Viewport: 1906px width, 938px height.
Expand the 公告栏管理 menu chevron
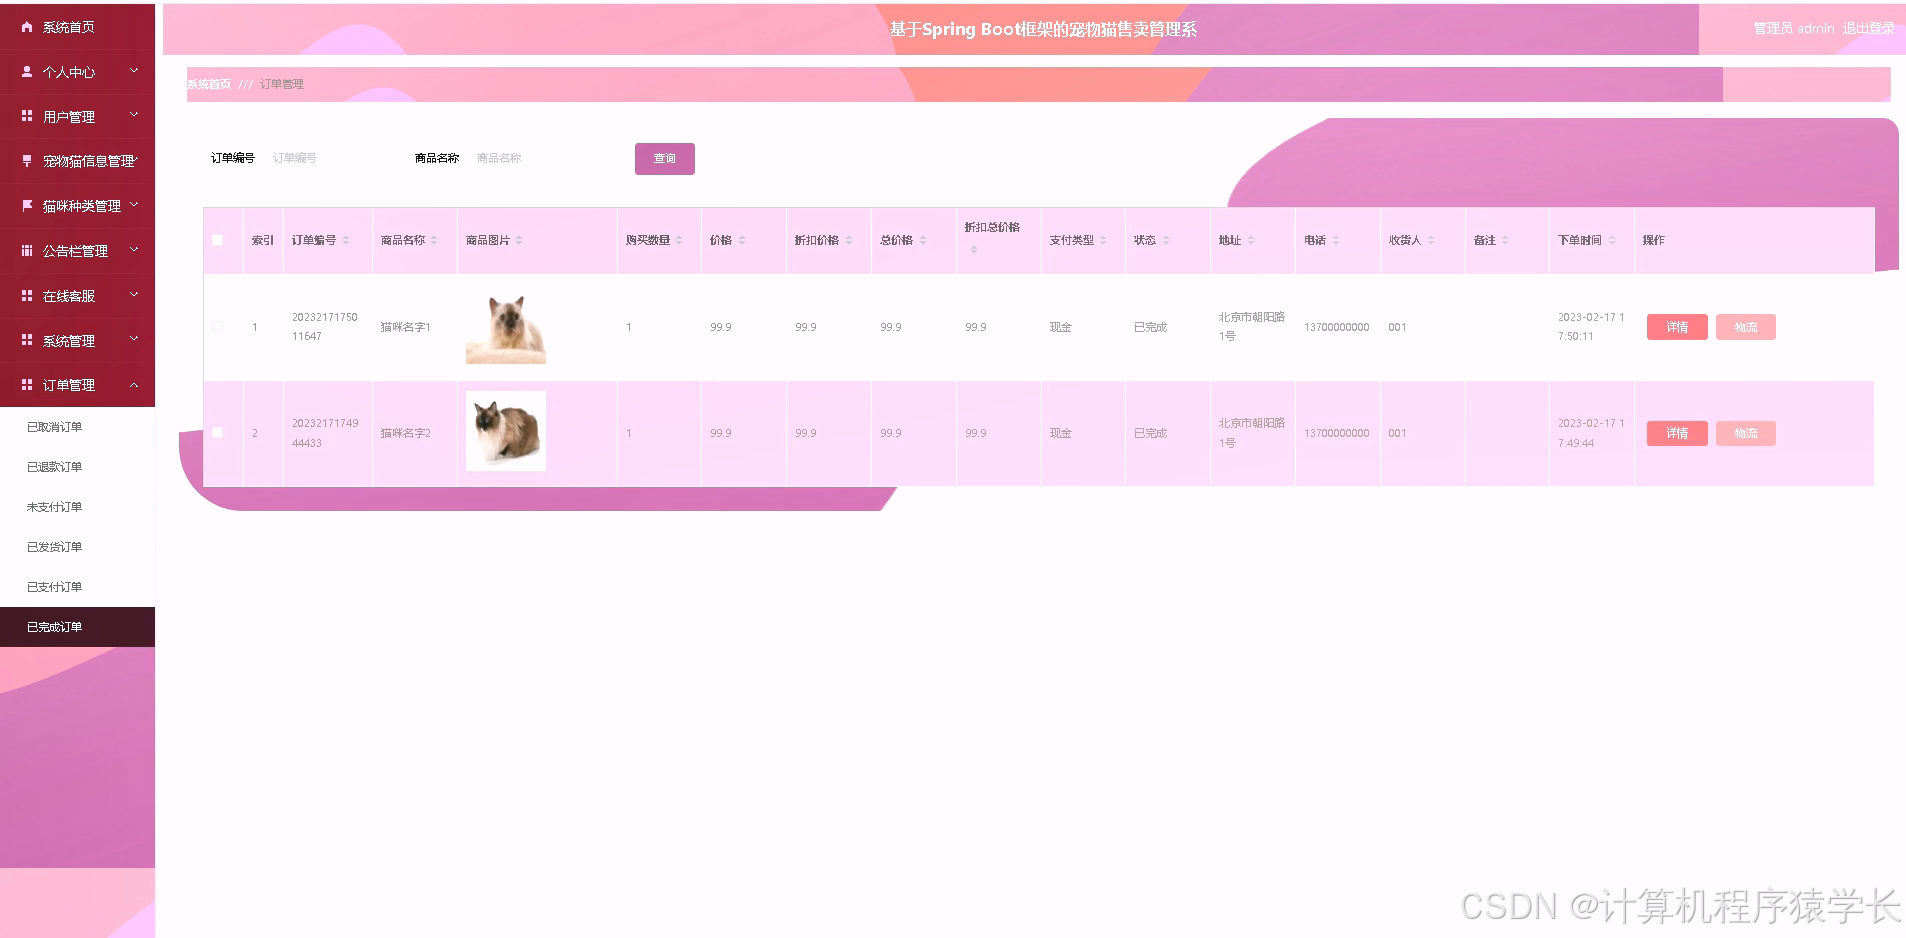click(134, 250)
